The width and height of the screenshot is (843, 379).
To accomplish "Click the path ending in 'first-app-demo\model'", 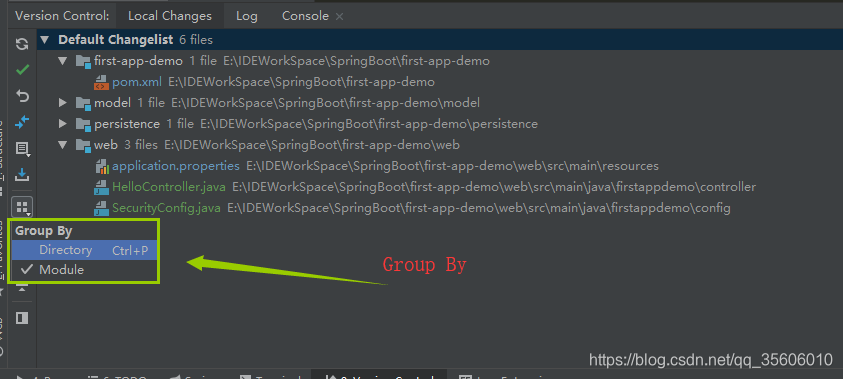I will pos(325,103).
